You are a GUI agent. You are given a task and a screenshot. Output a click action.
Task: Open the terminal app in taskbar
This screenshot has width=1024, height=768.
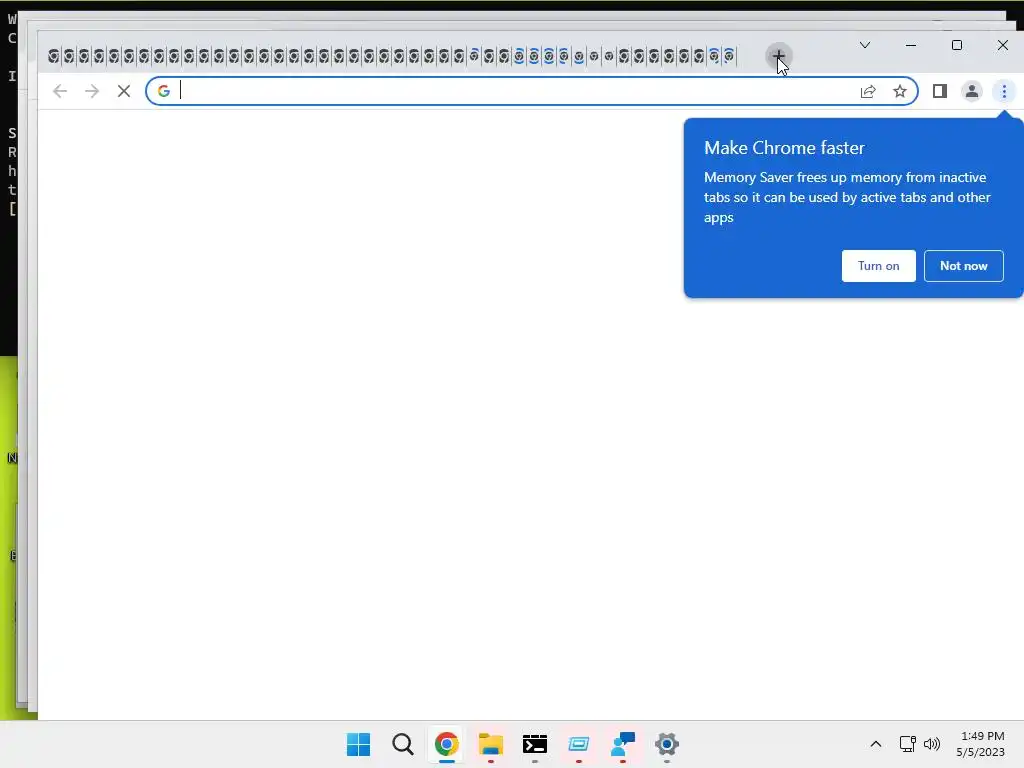tap(535, 744)
